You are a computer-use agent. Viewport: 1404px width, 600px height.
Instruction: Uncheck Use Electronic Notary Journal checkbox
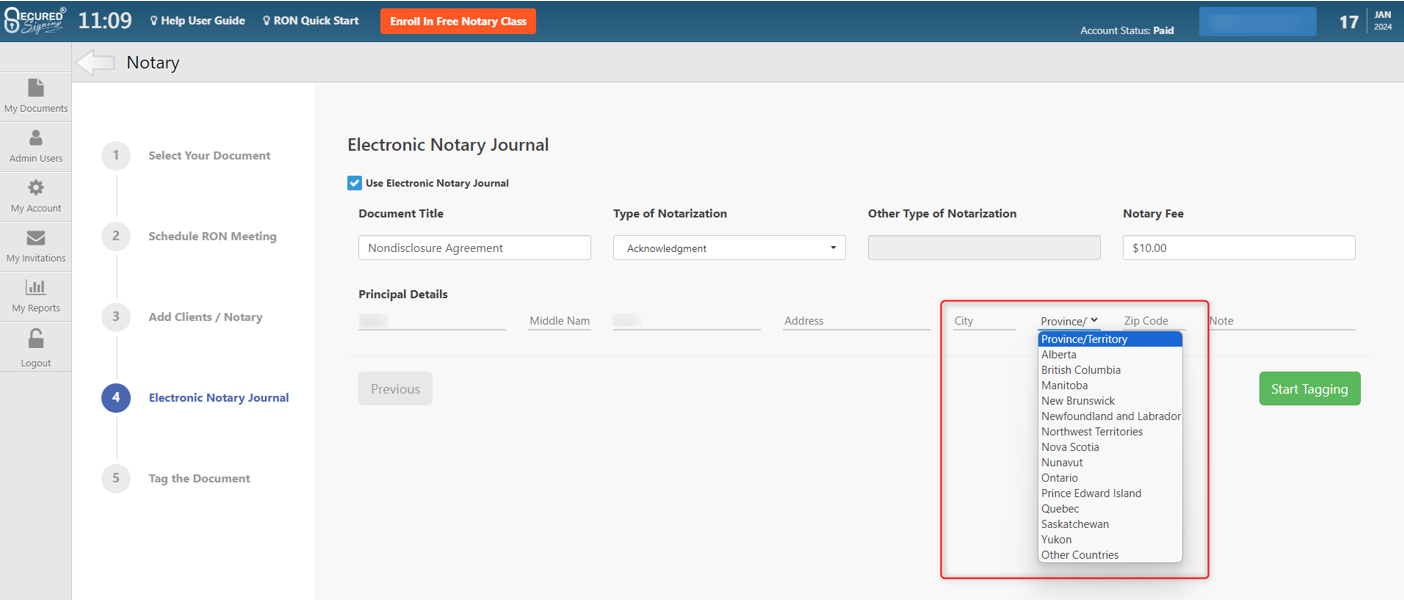354,183
